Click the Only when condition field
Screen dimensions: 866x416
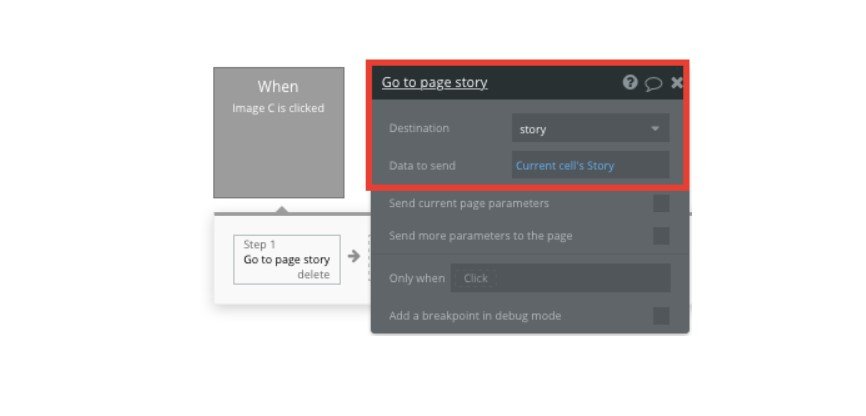[x=561, y=278]
